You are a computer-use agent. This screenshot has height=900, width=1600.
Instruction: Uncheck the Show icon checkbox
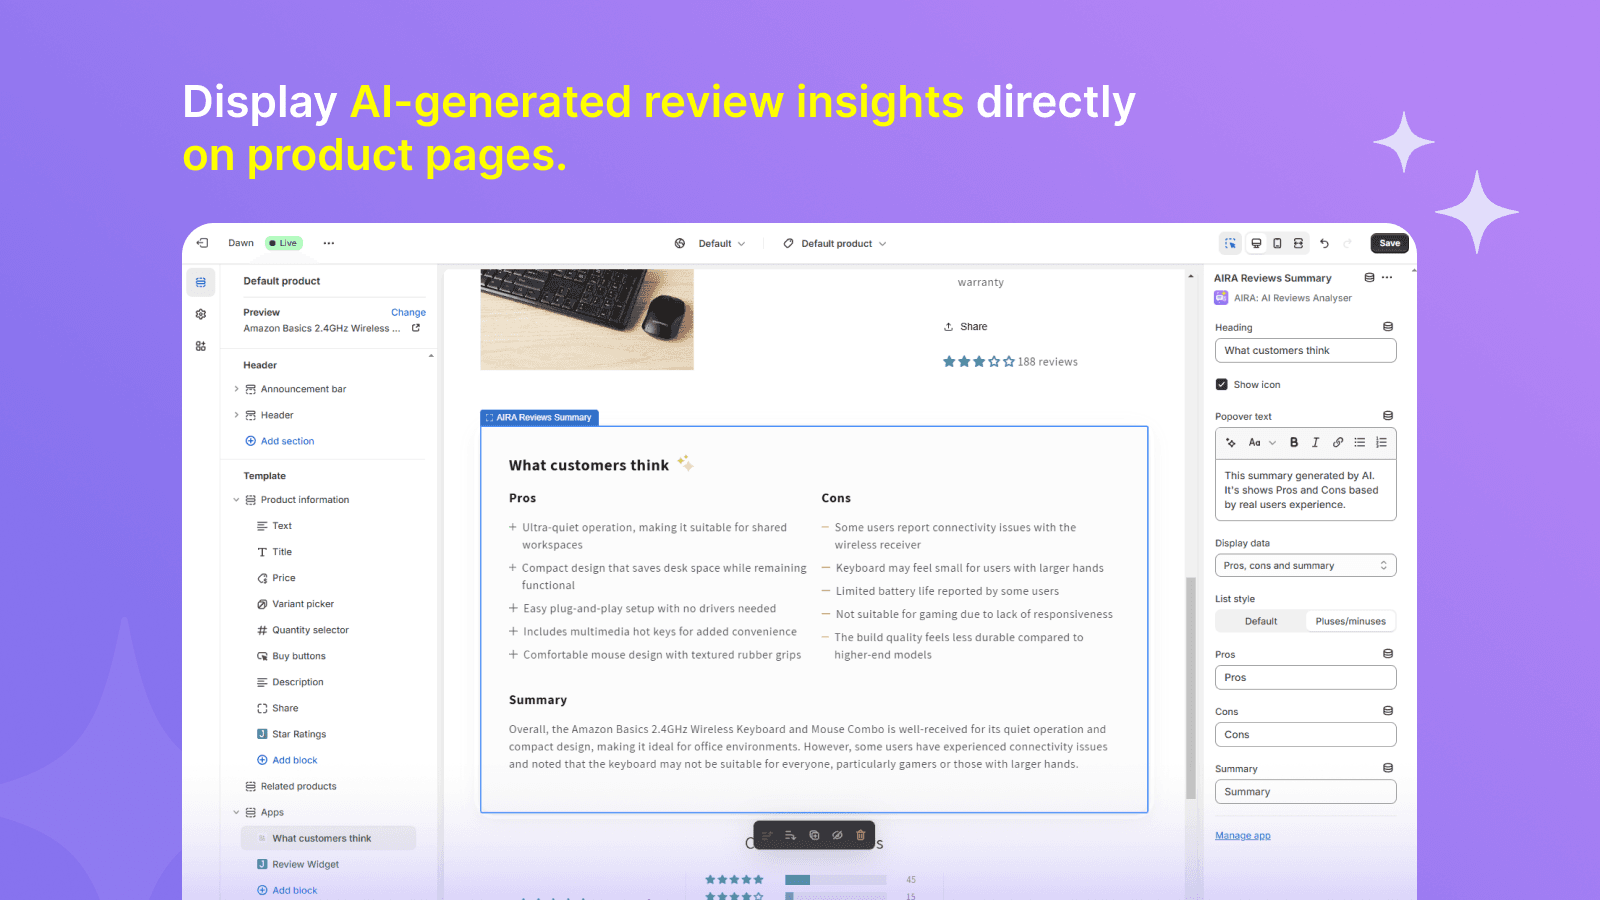coord(1221,384)
